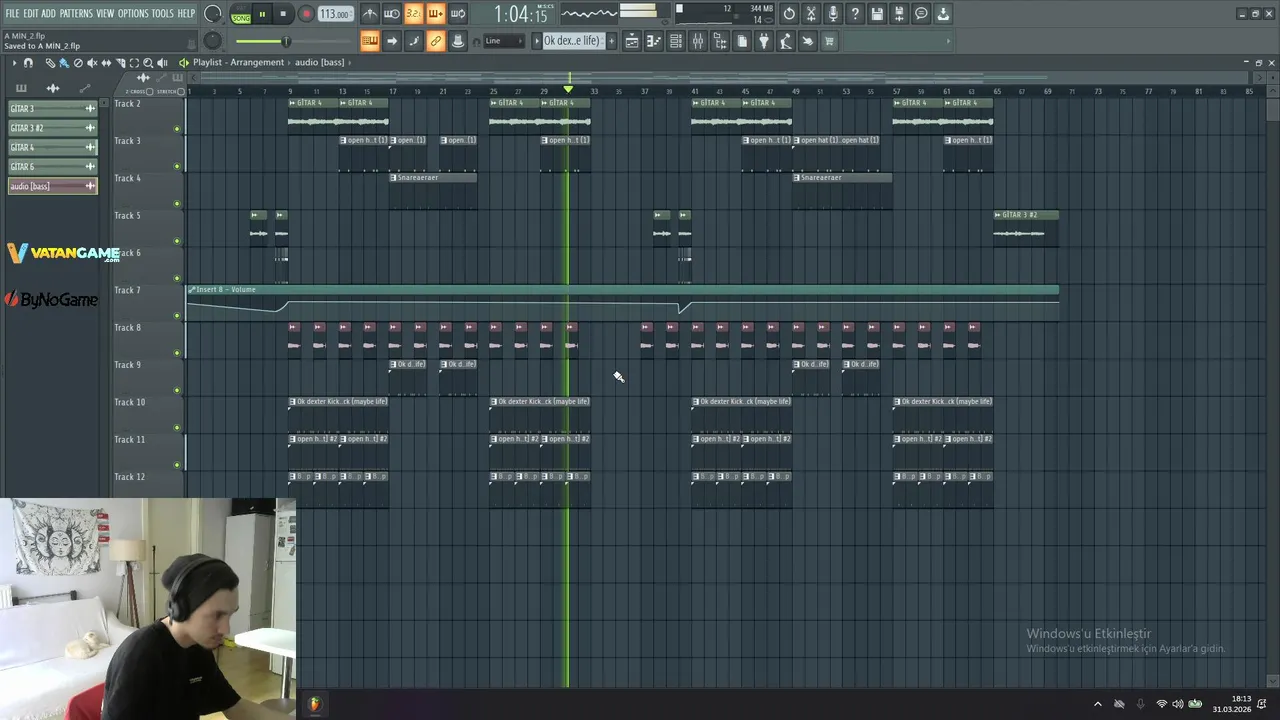
Task: Click the stop button in transport
Action: pyautogui.click(x=283, y=14)
